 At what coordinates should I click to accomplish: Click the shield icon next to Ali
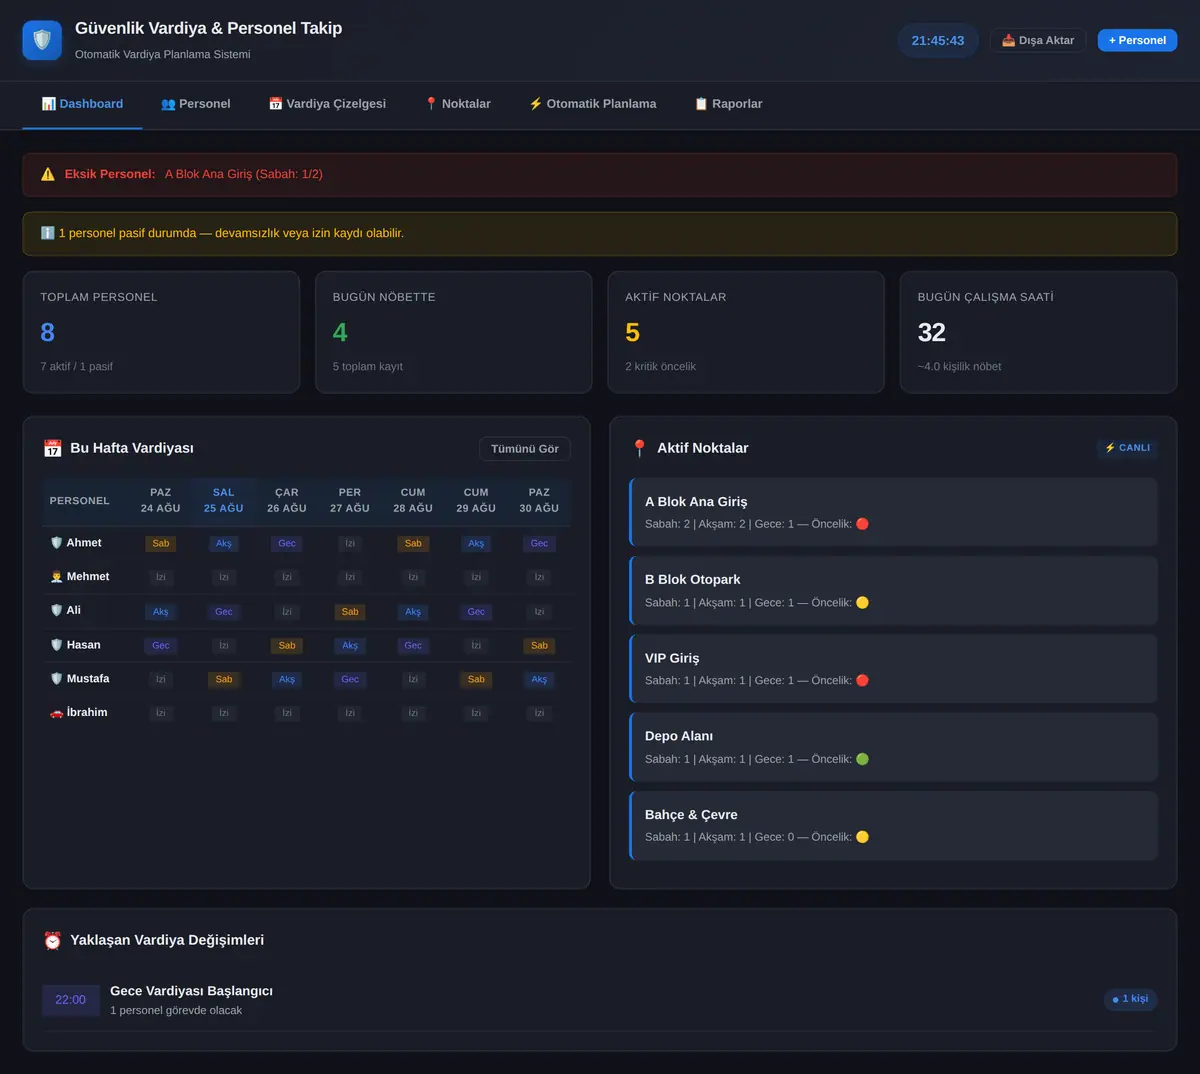56,610
